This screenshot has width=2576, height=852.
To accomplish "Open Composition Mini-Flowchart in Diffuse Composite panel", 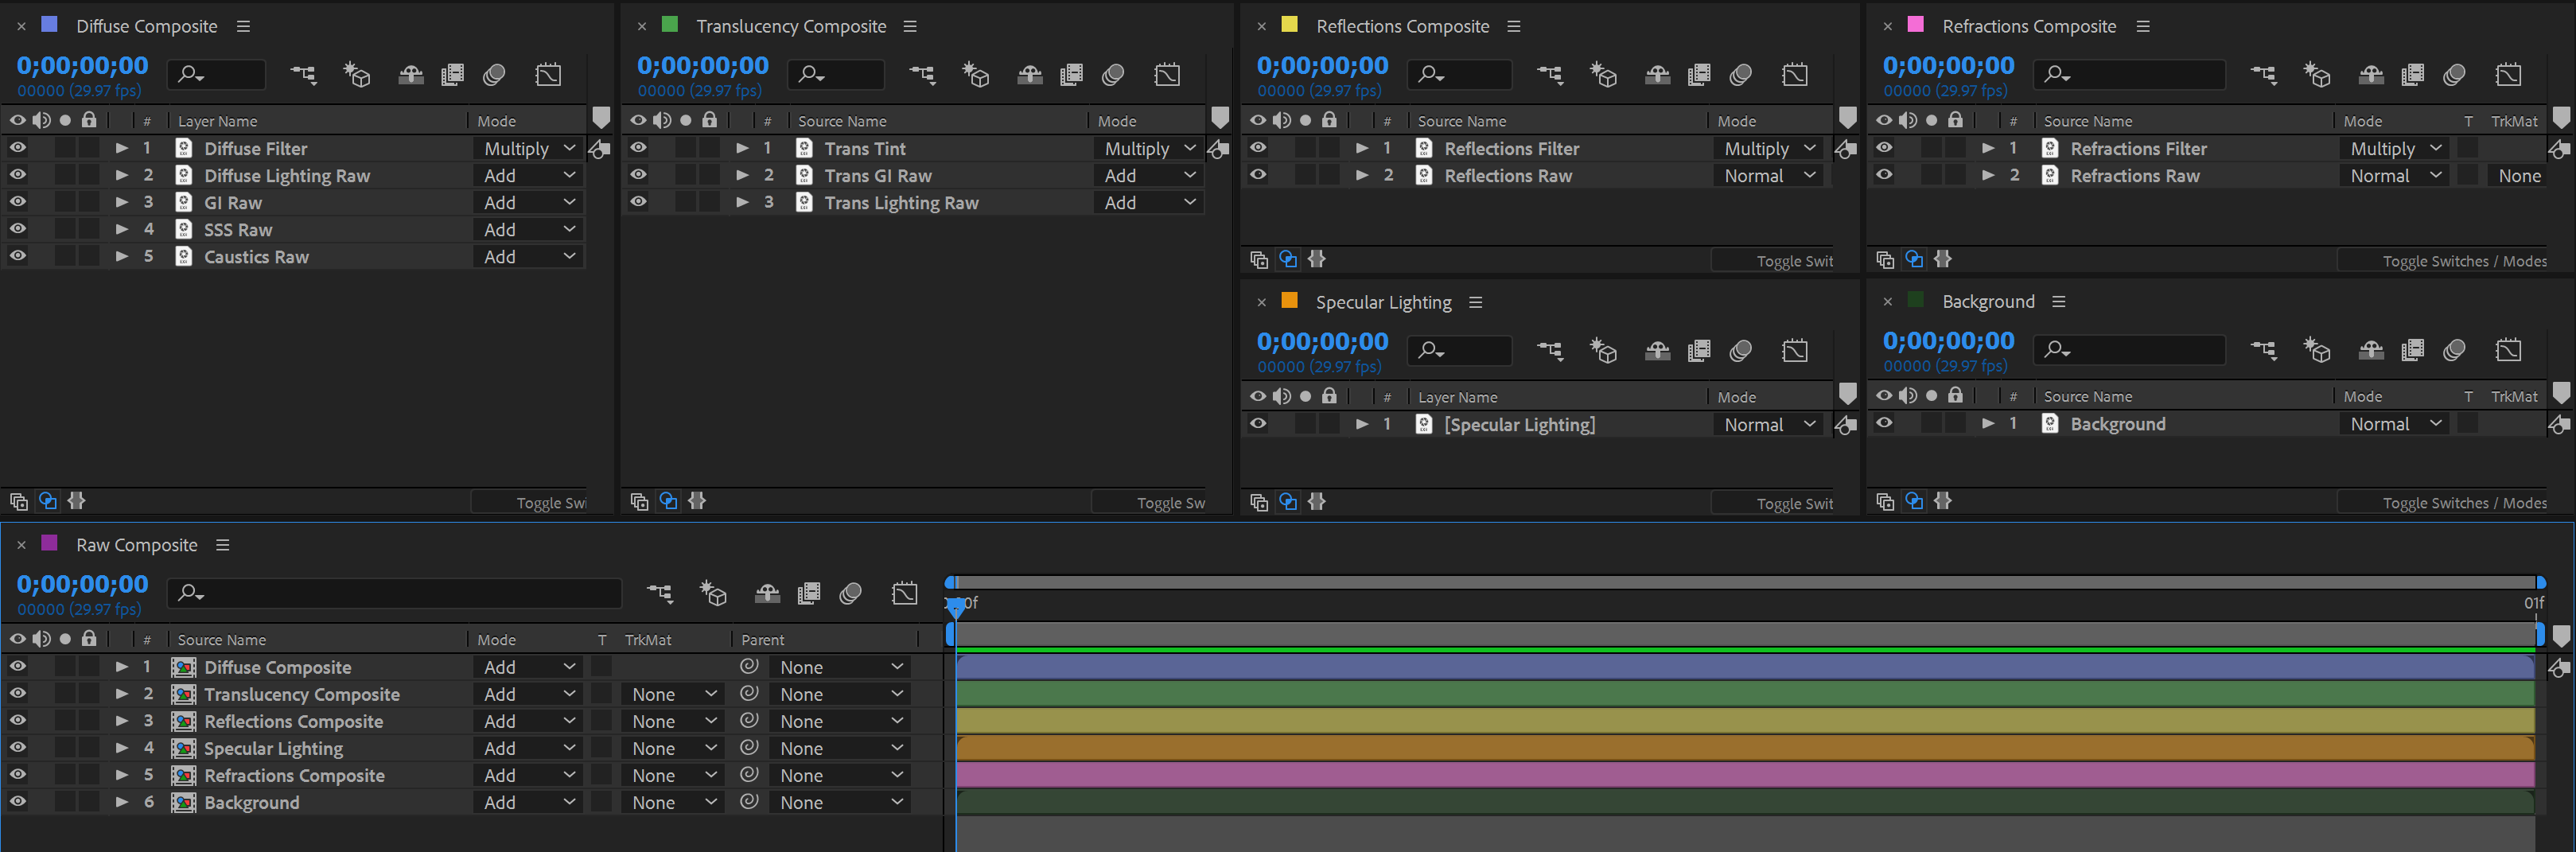I will click(302, 74).
